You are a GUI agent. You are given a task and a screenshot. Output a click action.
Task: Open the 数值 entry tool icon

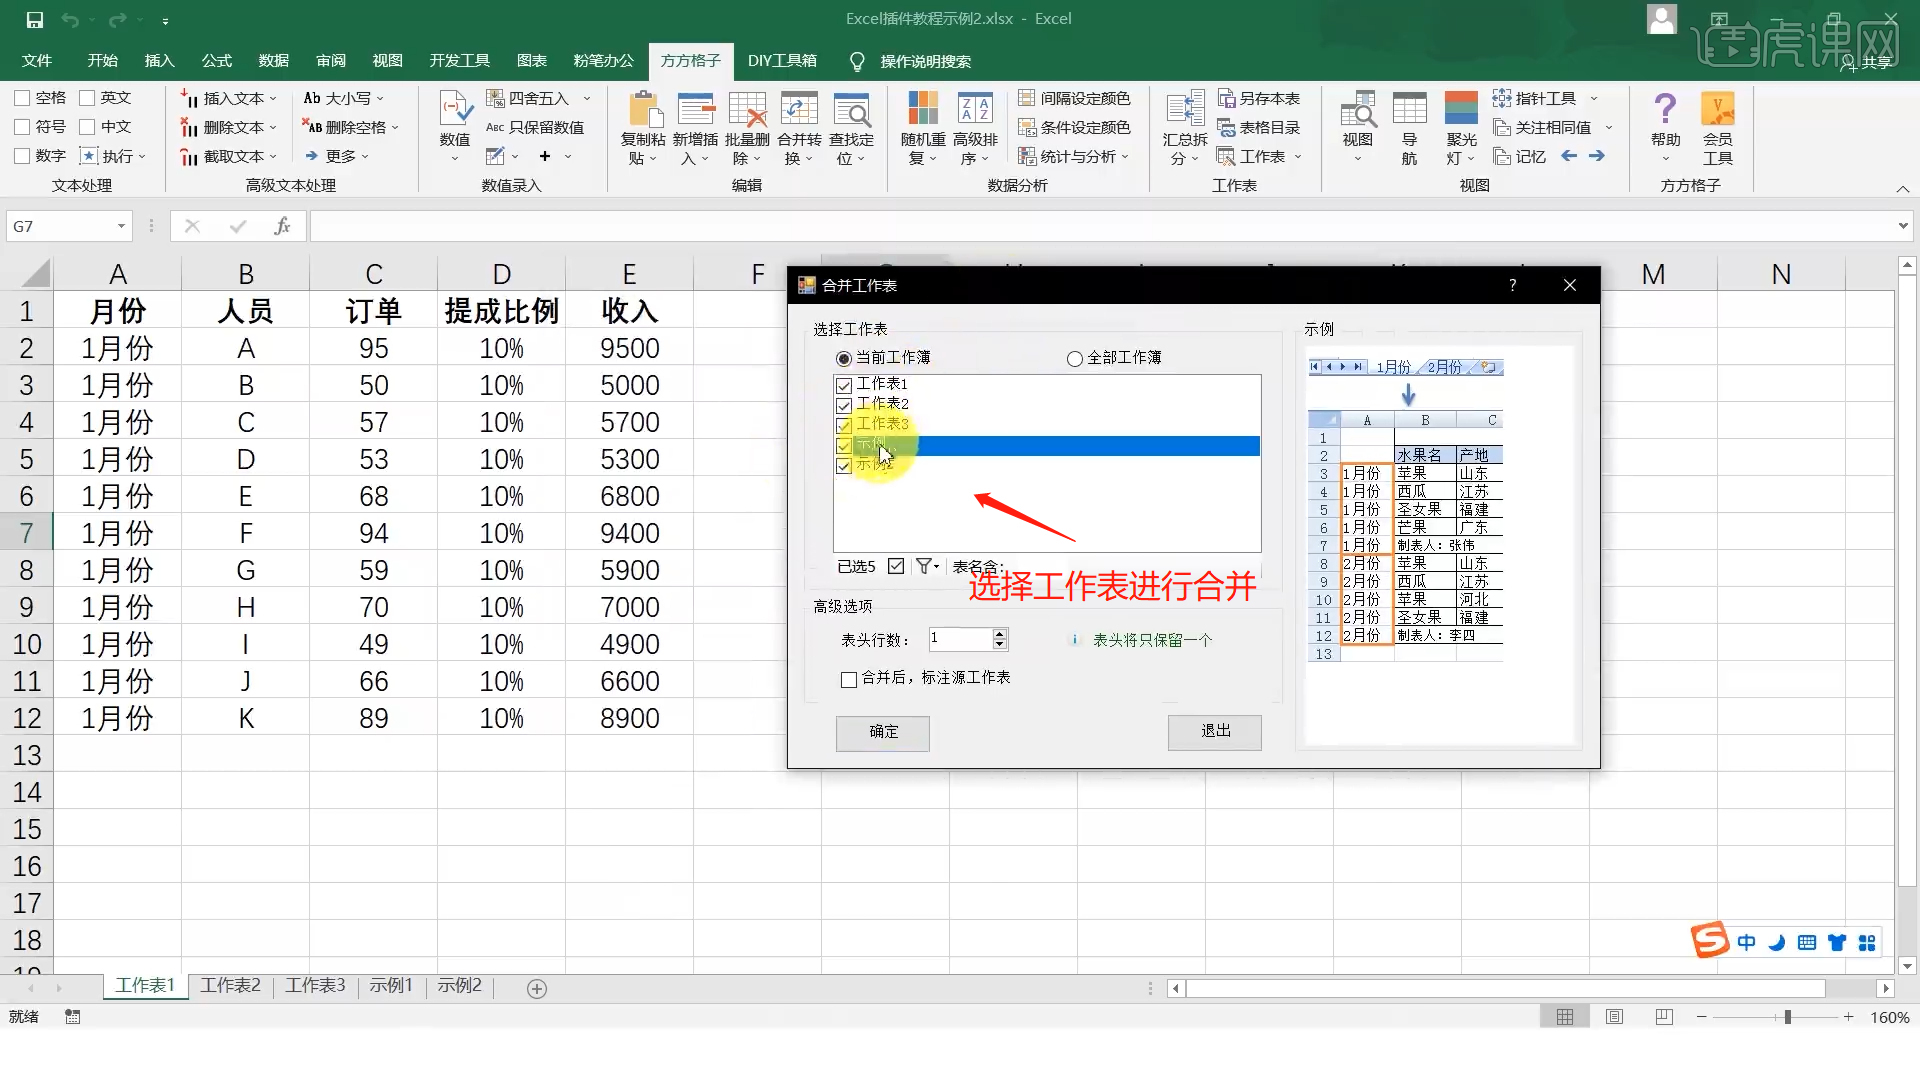pyautogui.click(x=455, y=108)
